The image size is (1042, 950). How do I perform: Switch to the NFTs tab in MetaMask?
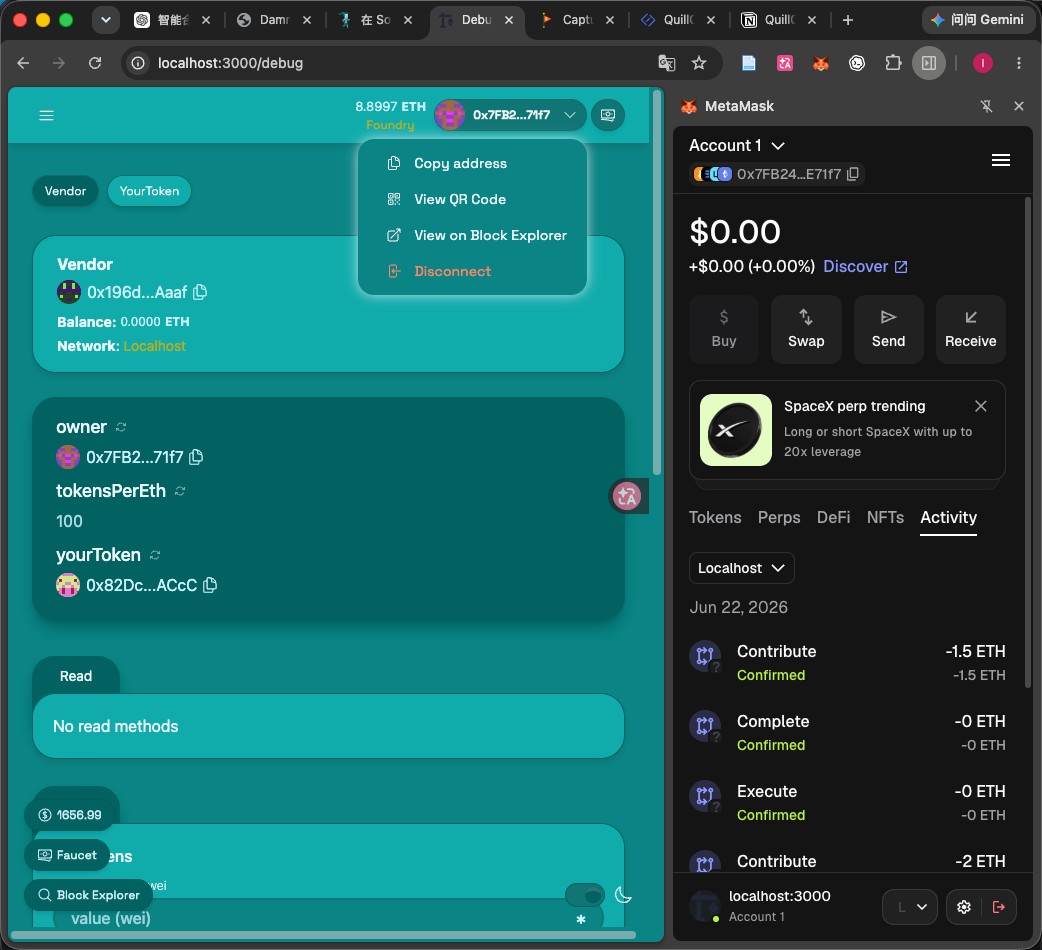[x=885, y=518]
